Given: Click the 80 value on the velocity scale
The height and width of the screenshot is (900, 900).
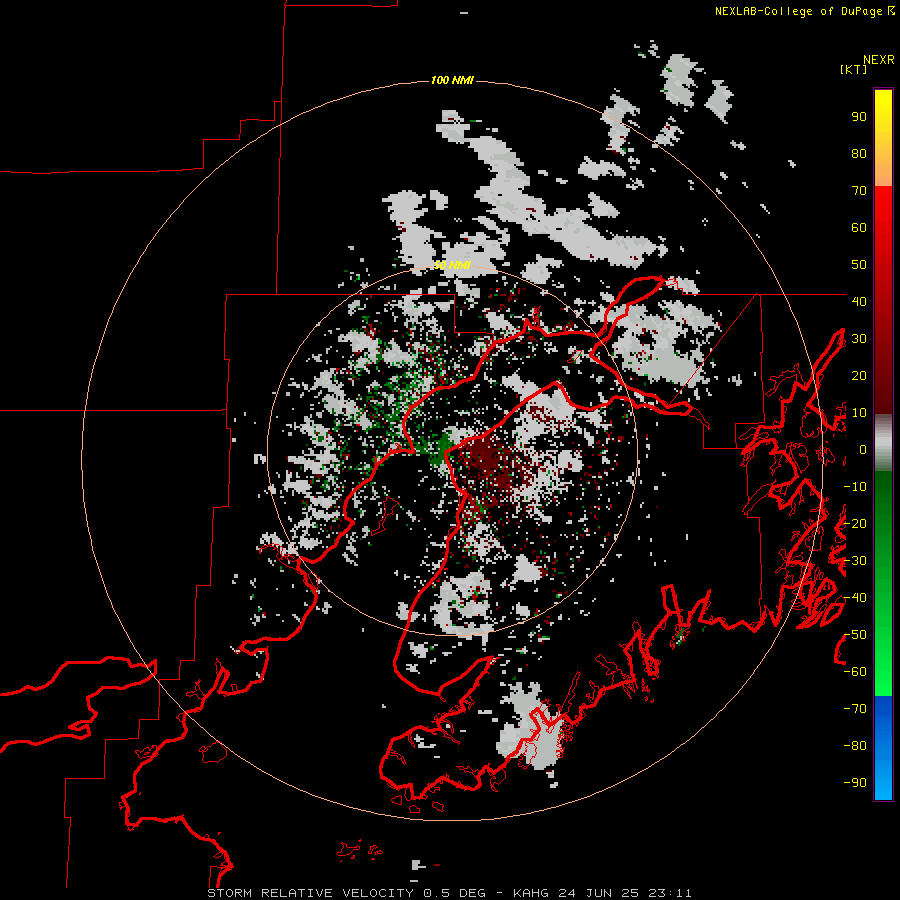Looking at the screenshot, I should pyautogui.click(x=859, y=154).
